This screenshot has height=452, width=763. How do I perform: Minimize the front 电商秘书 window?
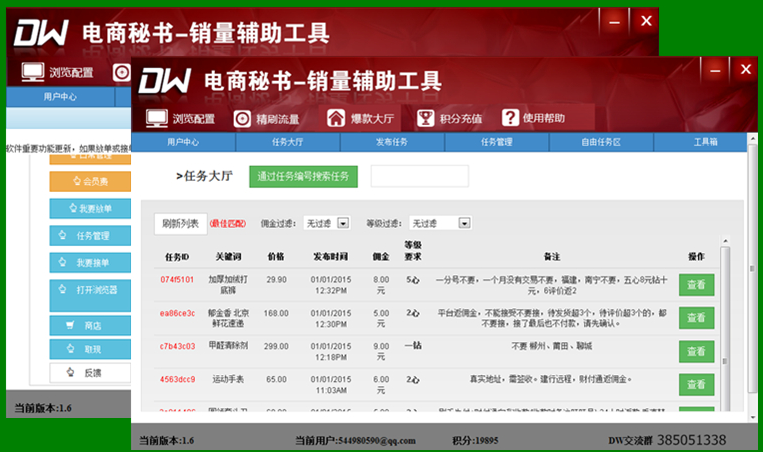coord(715,71)
